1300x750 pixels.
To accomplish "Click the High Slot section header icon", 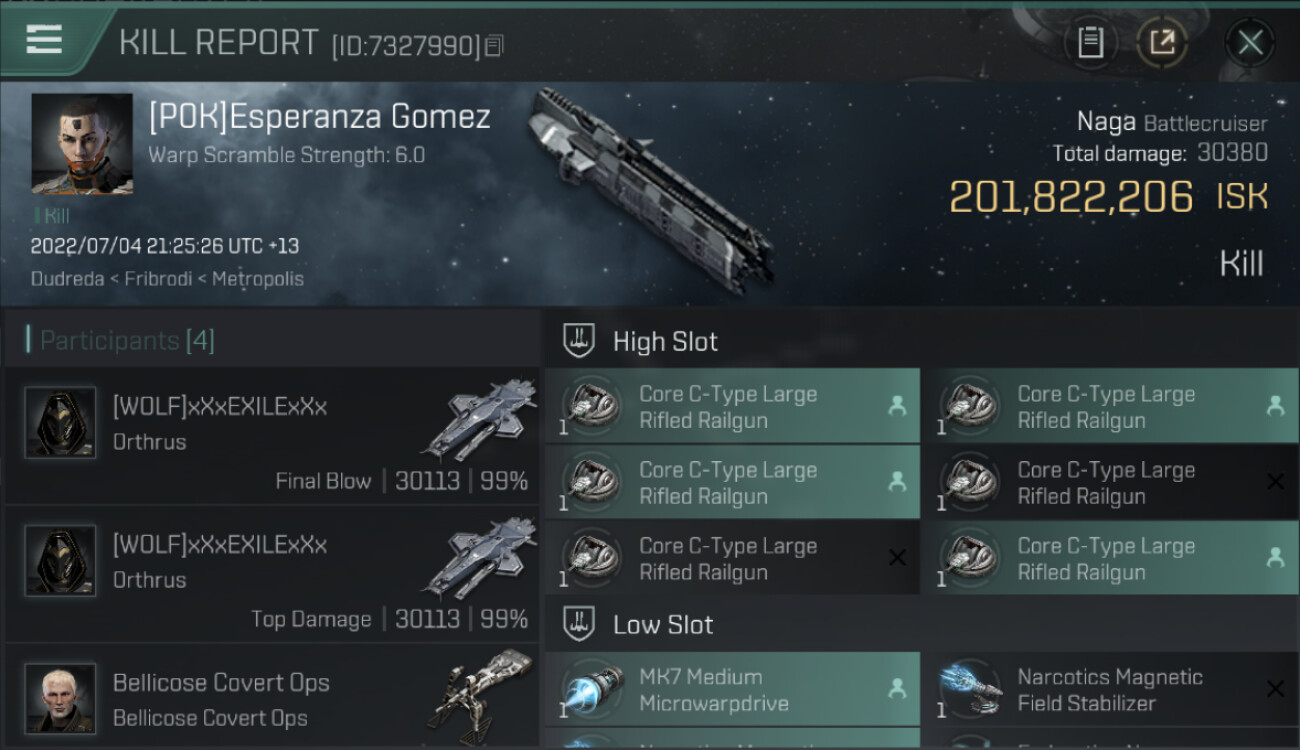I will click(579, 341).
